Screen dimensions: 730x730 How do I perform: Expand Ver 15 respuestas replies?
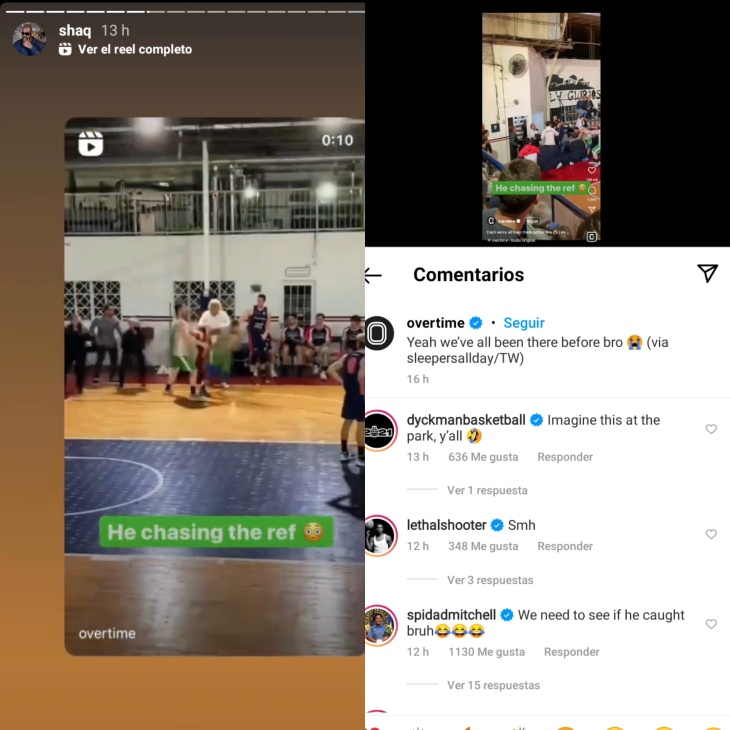493,685
